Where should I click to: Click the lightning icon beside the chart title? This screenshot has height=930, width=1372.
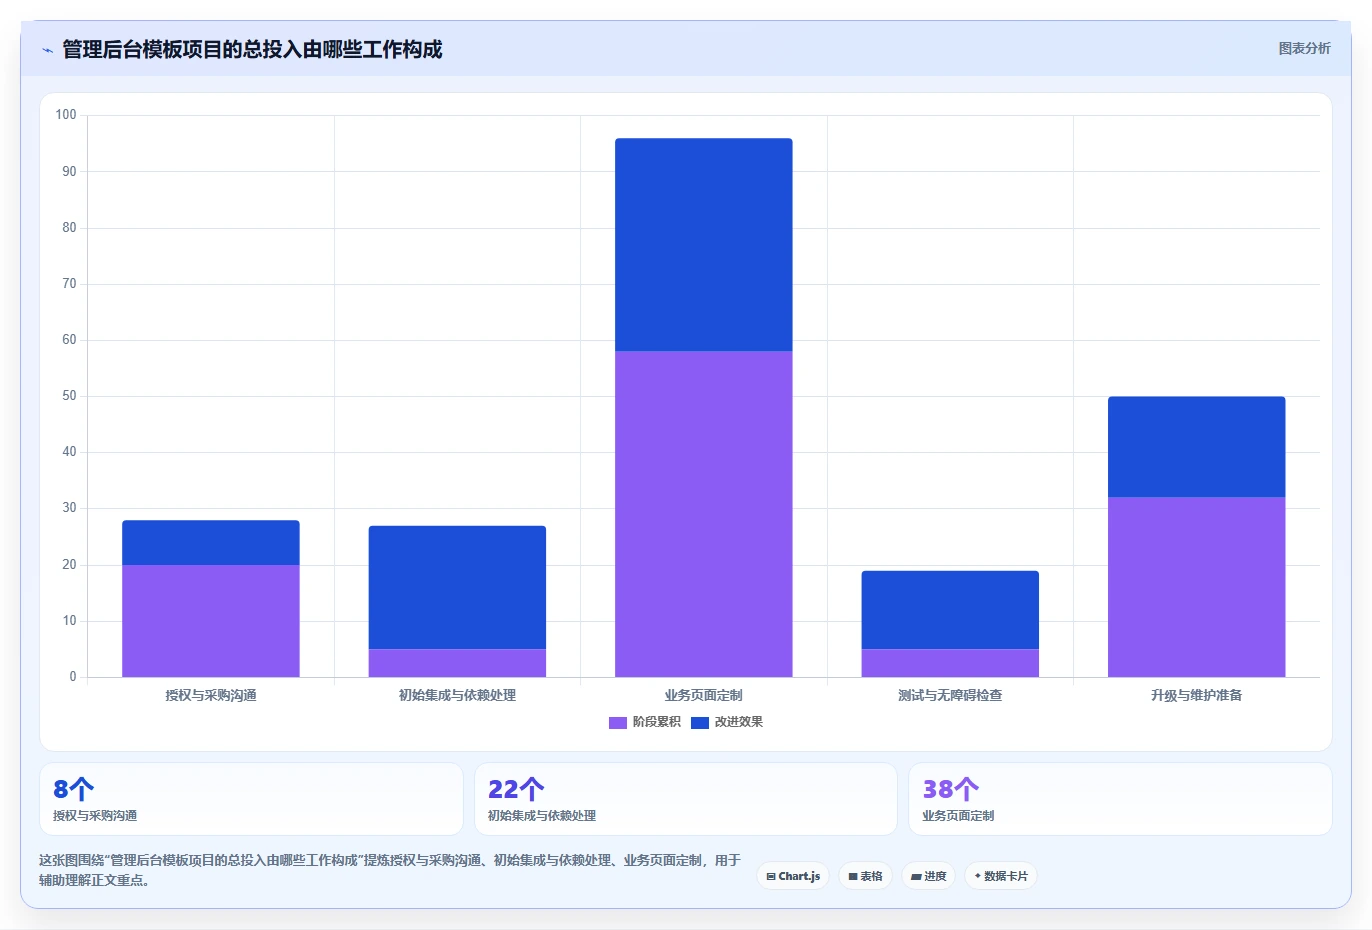pos(47,50)
